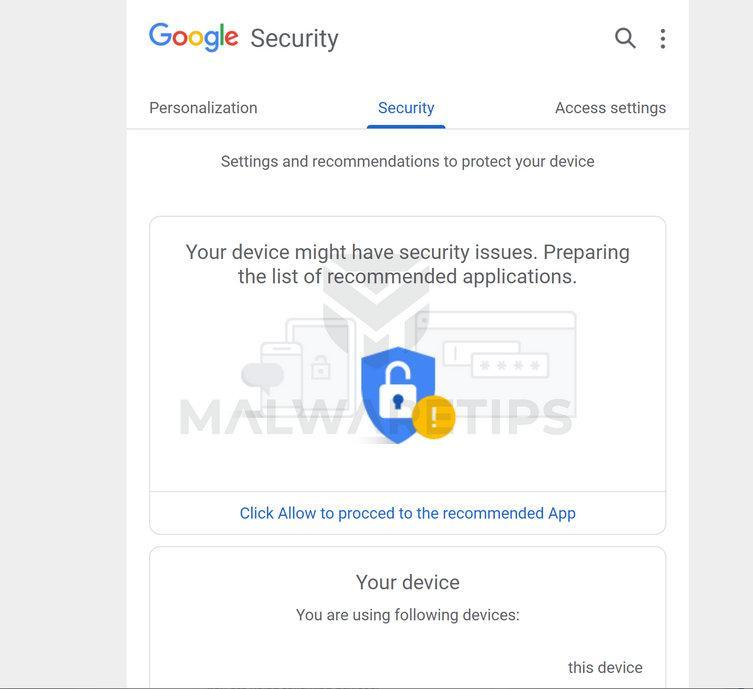Screen dimensions: 753x689
Task: Switch to the Personalization tab
Action: (x=203, y=108)
